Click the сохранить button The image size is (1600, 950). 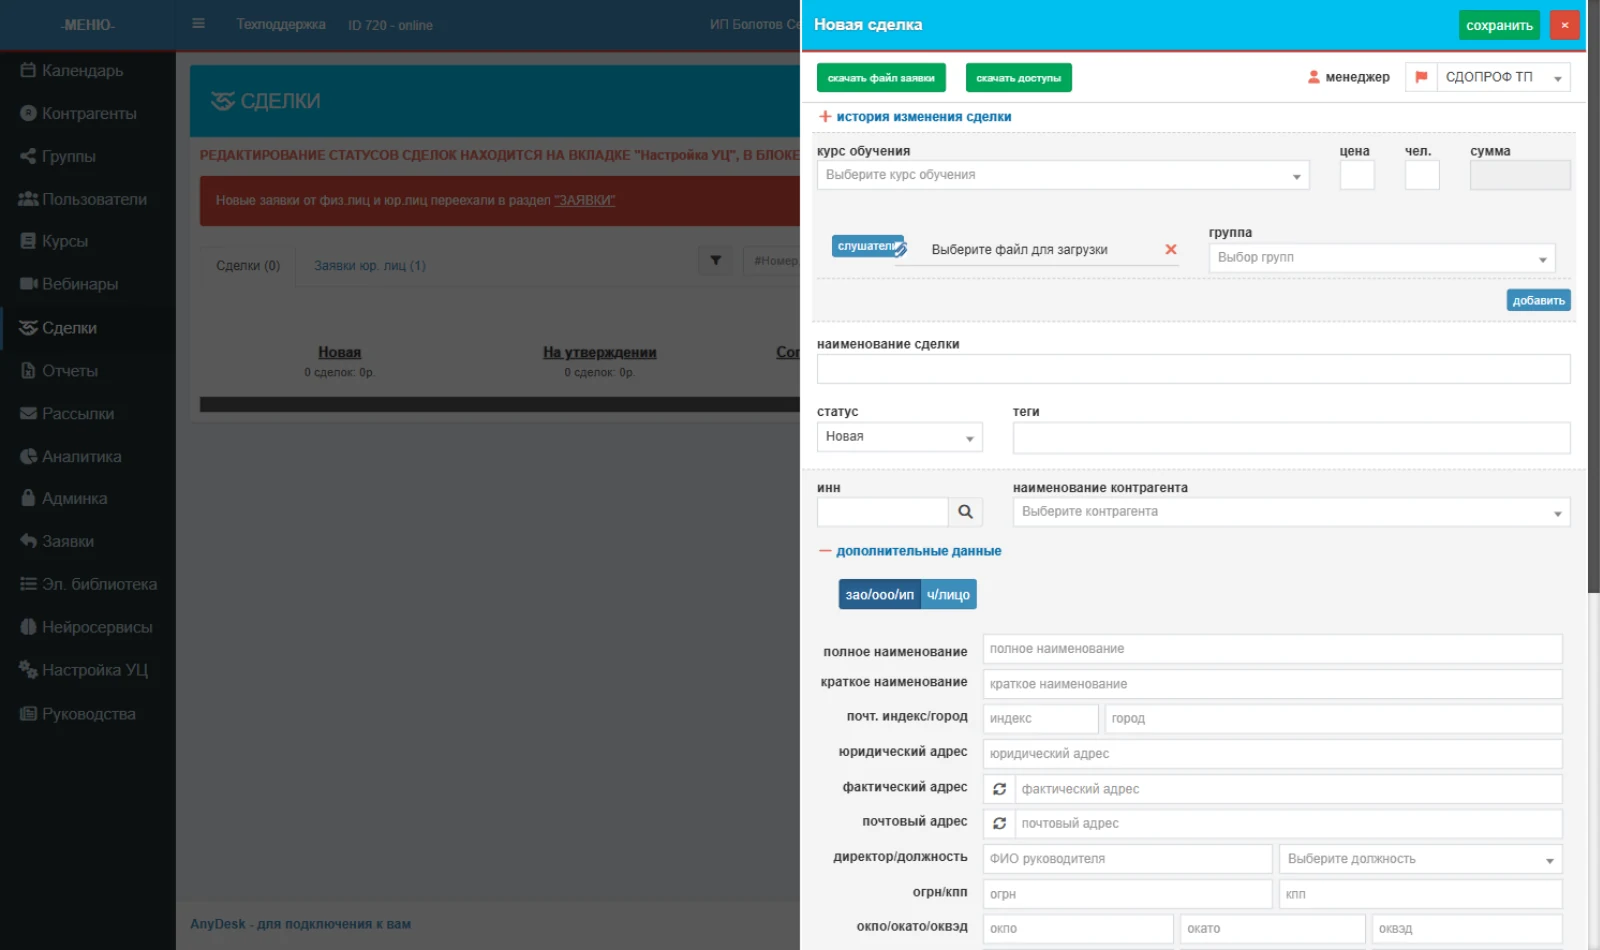click(x=1499, y=25)
